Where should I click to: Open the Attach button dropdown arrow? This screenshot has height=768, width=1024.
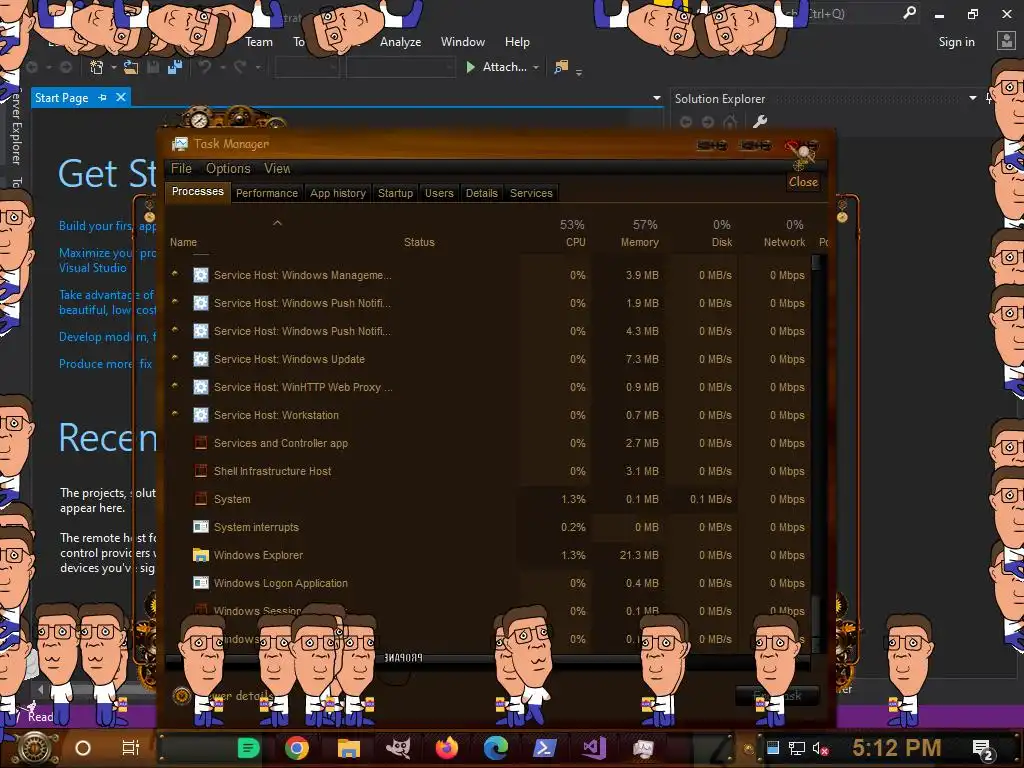(x=536, y=67)
